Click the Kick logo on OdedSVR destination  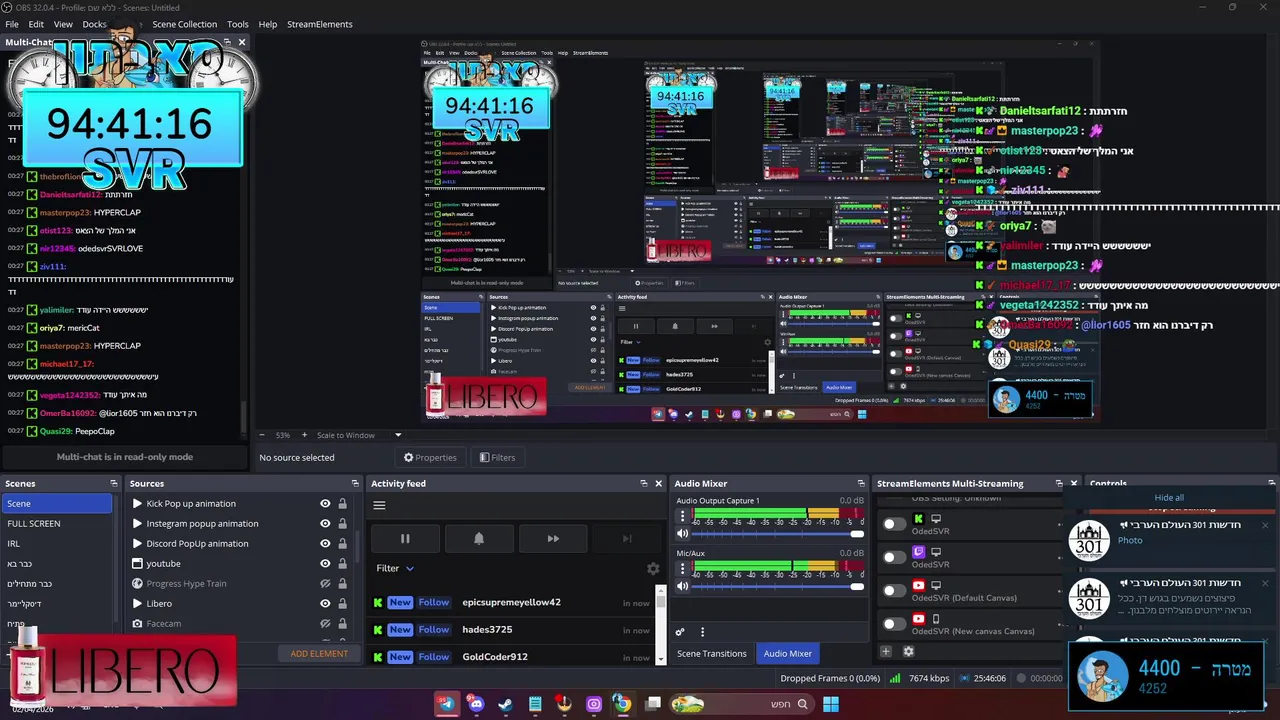click(919, 519)
